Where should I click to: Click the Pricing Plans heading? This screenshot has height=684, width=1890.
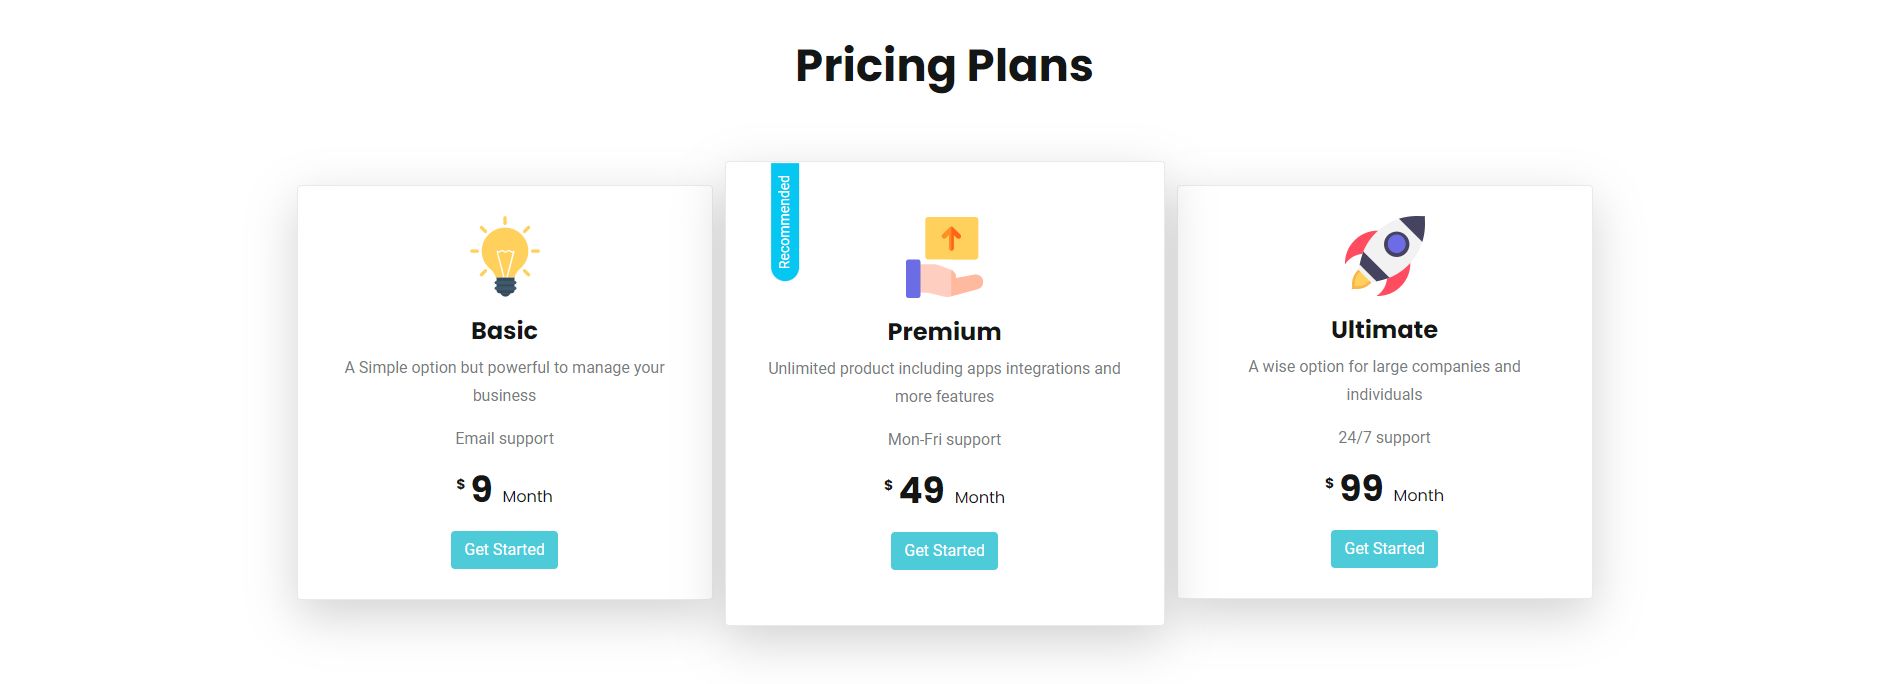pyautogui.click(x=944, y=65)
